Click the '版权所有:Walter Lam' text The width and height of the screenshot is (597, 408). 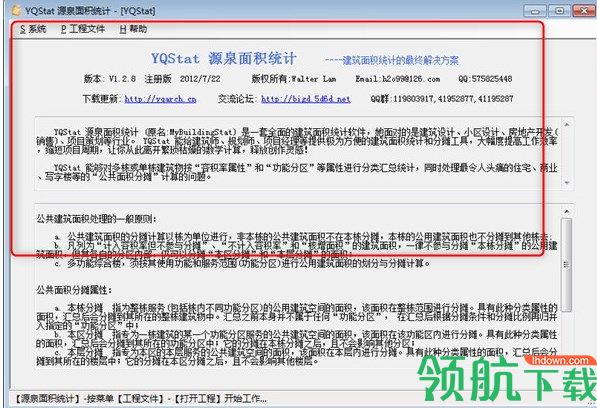coord(294,79)
